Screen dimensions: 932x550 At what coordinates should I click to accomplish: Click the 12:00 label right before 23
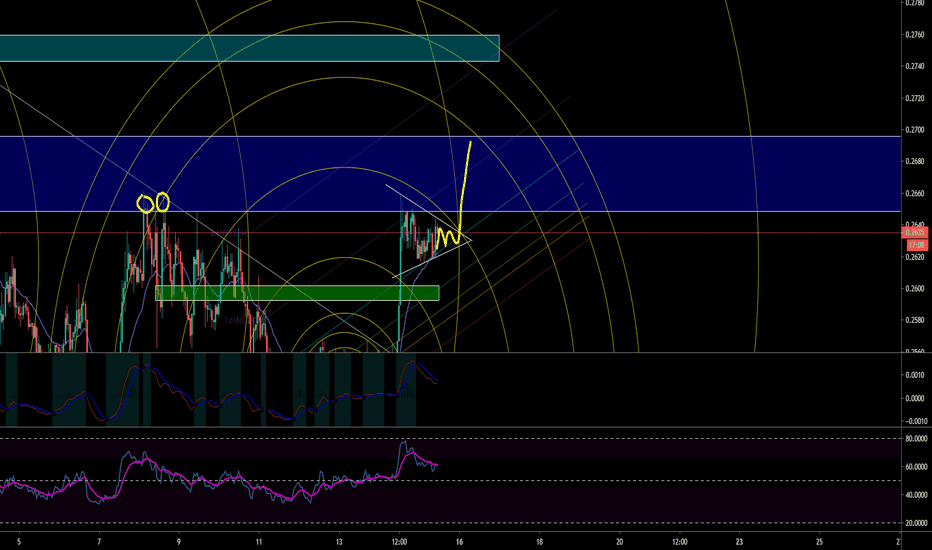[680, 542]
